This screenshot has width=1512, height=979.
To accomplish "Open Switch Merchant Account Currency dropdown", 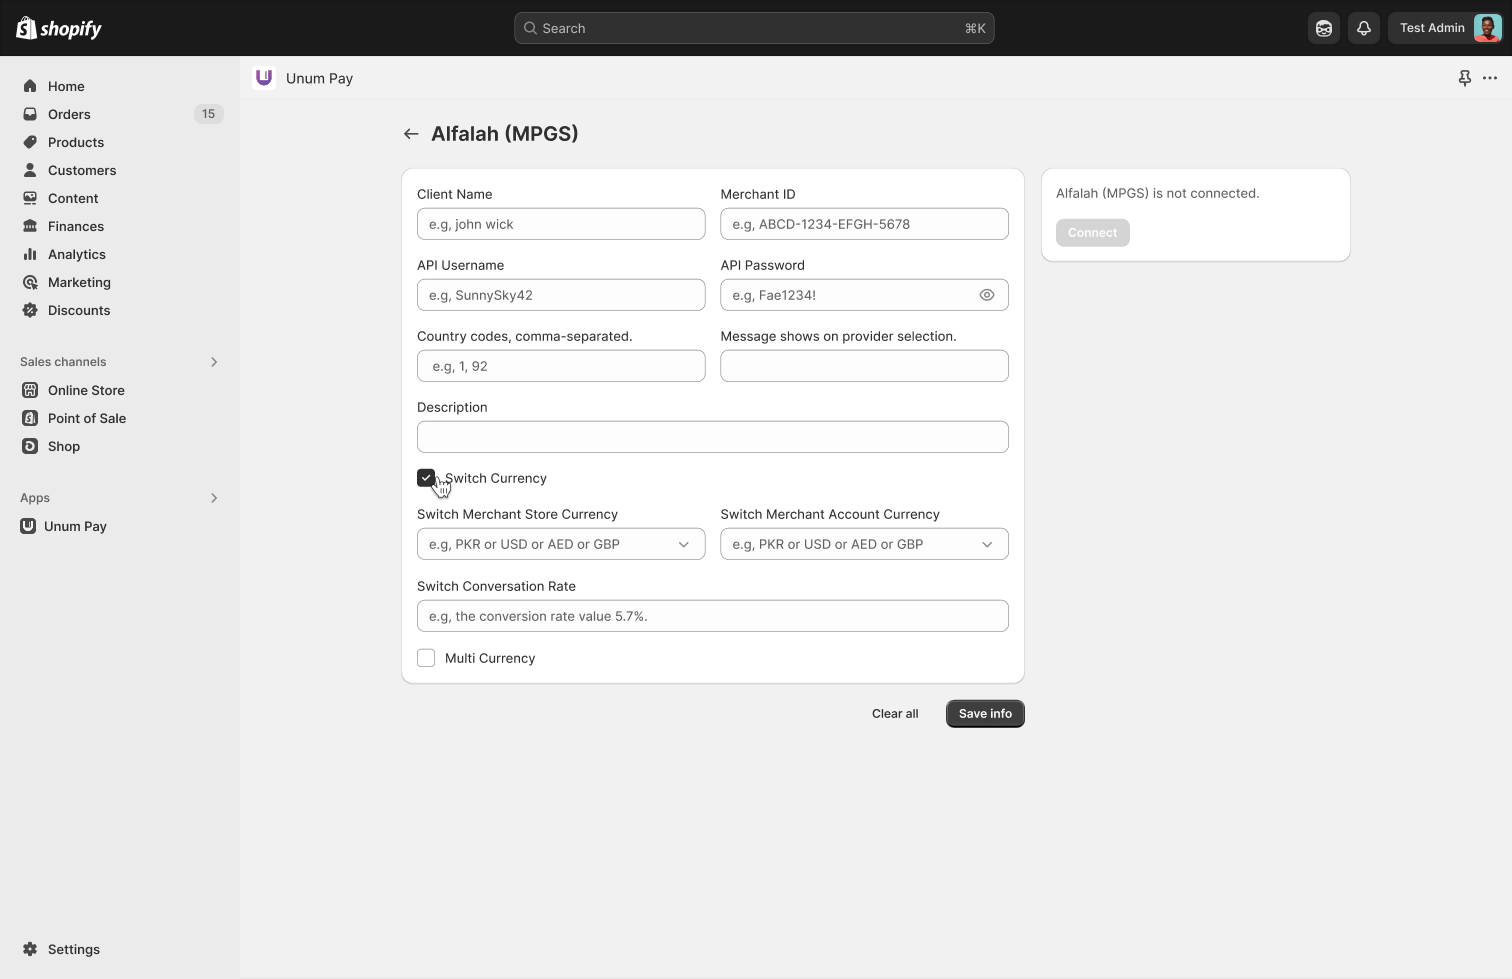I will tap(864, 544).
